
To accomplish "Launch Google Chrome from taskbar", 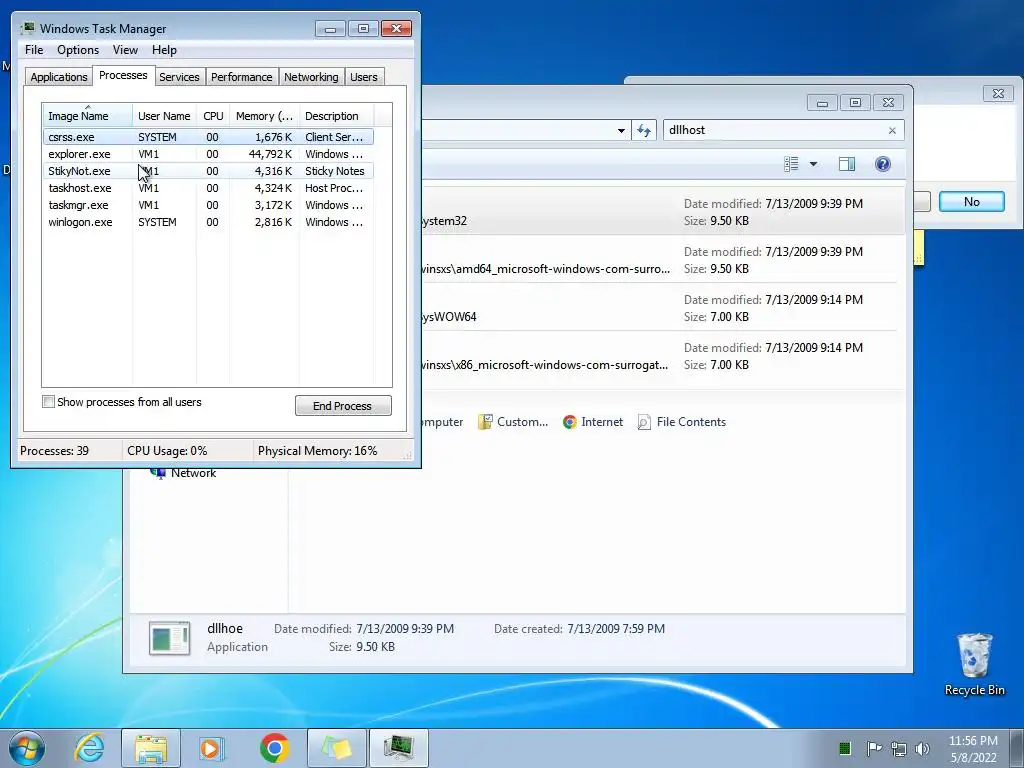I will coord(274,748).
